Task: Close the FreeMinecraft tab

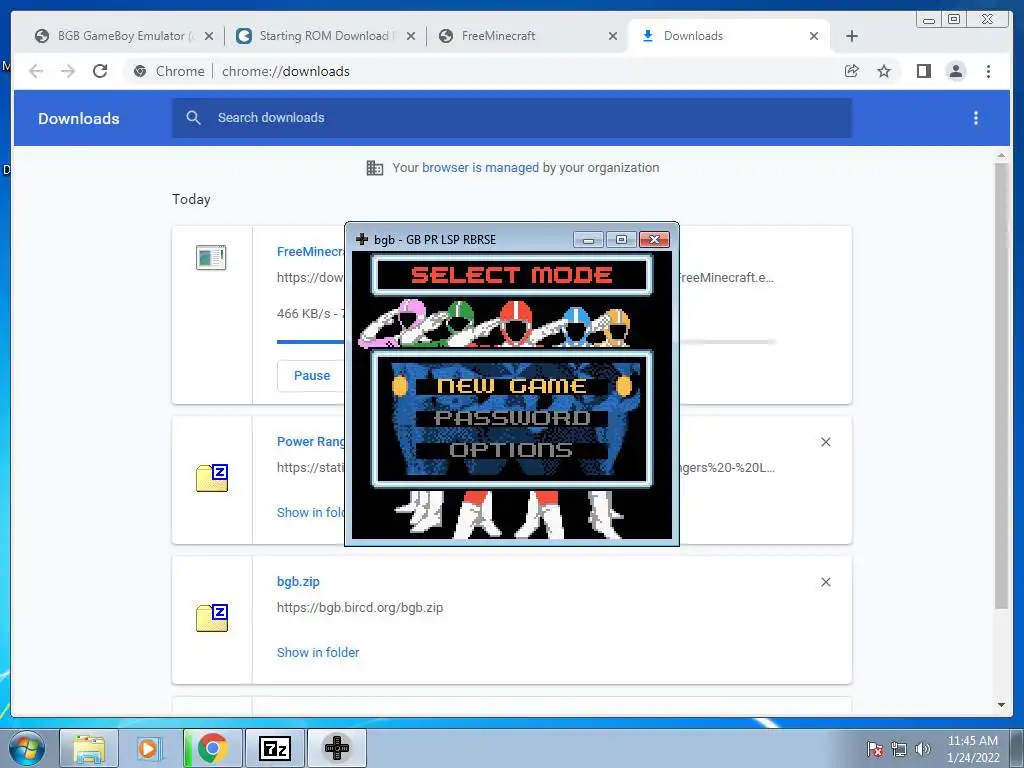Action: click(x=613, y=36)
